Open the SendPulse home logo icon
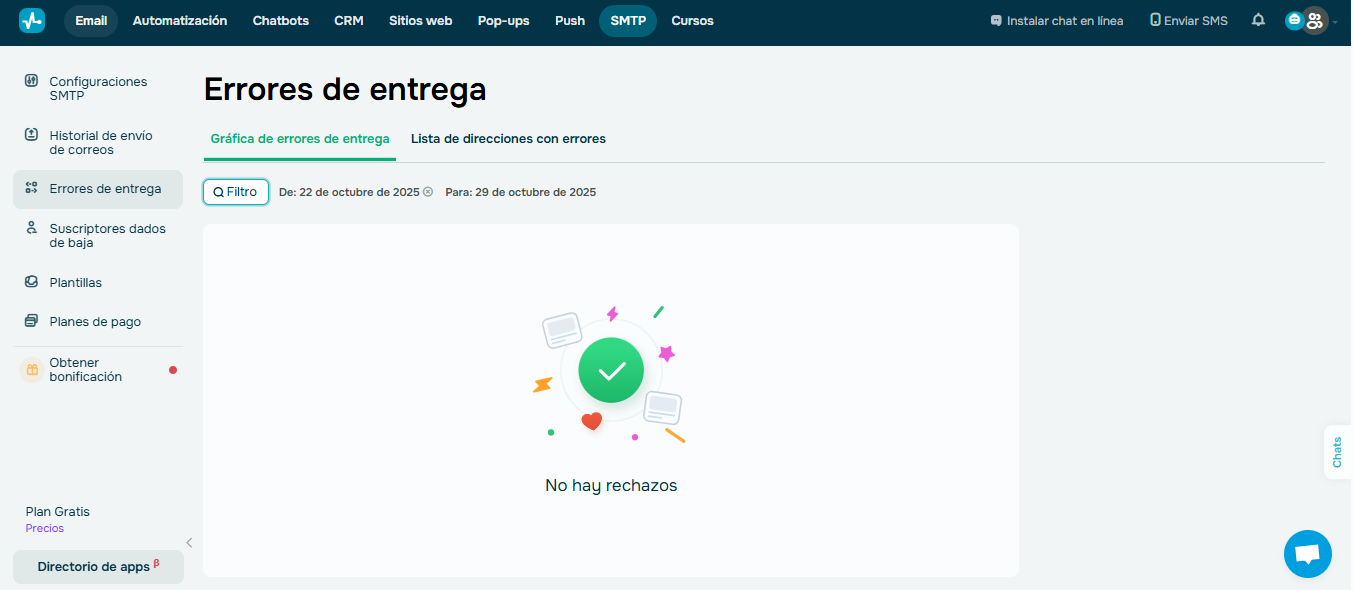 [30, 20]
